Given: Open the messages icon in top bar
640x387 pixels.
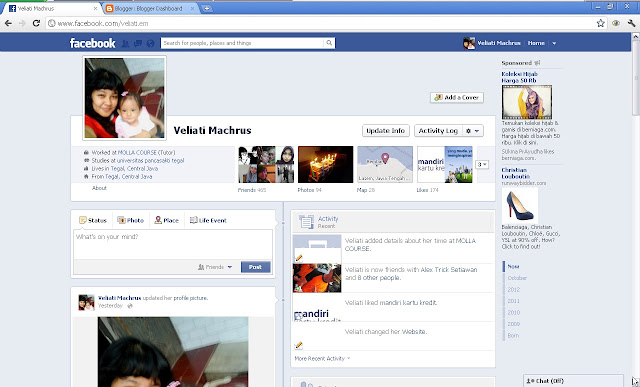Looking at the screenshot, I should point(138,43).
